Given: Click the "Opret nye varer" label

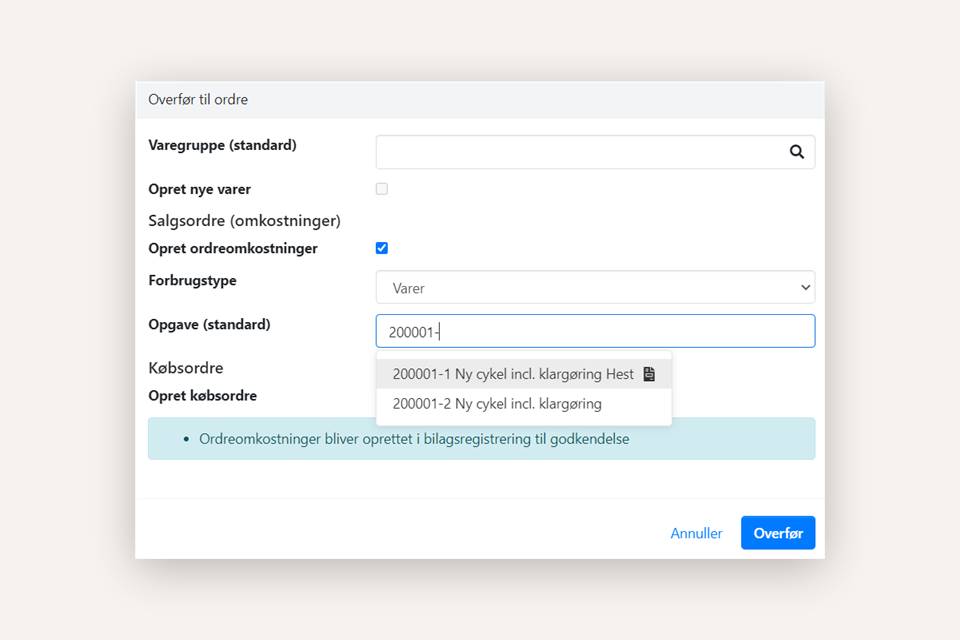Looking at the screenshot, I should click(199, 189).
